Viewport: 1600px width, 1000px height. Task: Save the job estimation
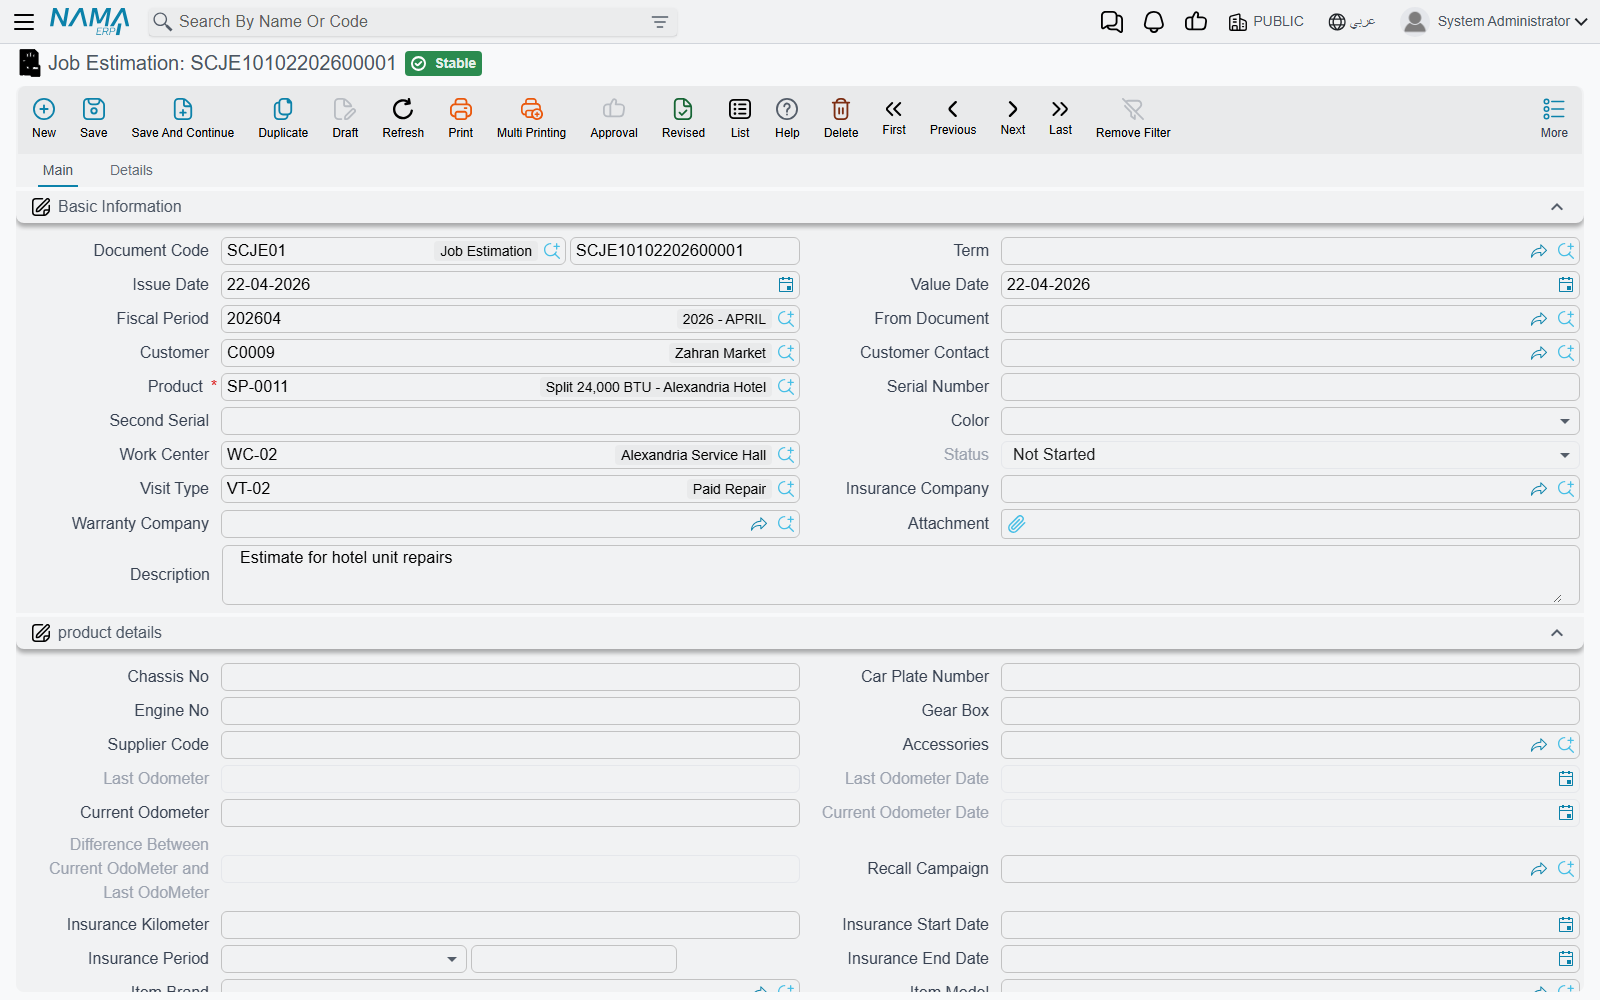(x=94, y=117)
